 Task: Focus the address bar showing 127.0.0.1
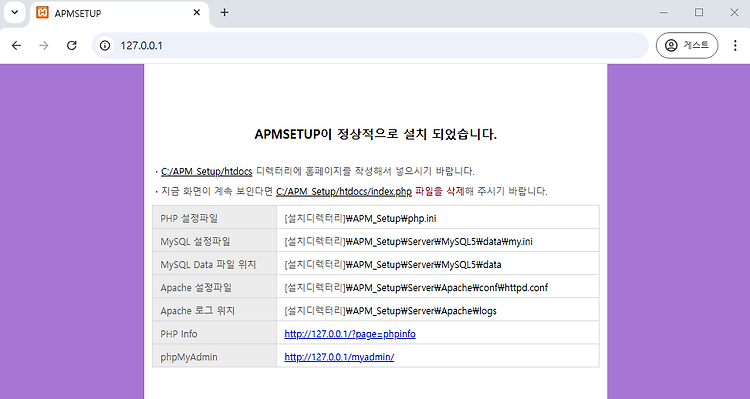pyautogui.click(x=370, y=45)
